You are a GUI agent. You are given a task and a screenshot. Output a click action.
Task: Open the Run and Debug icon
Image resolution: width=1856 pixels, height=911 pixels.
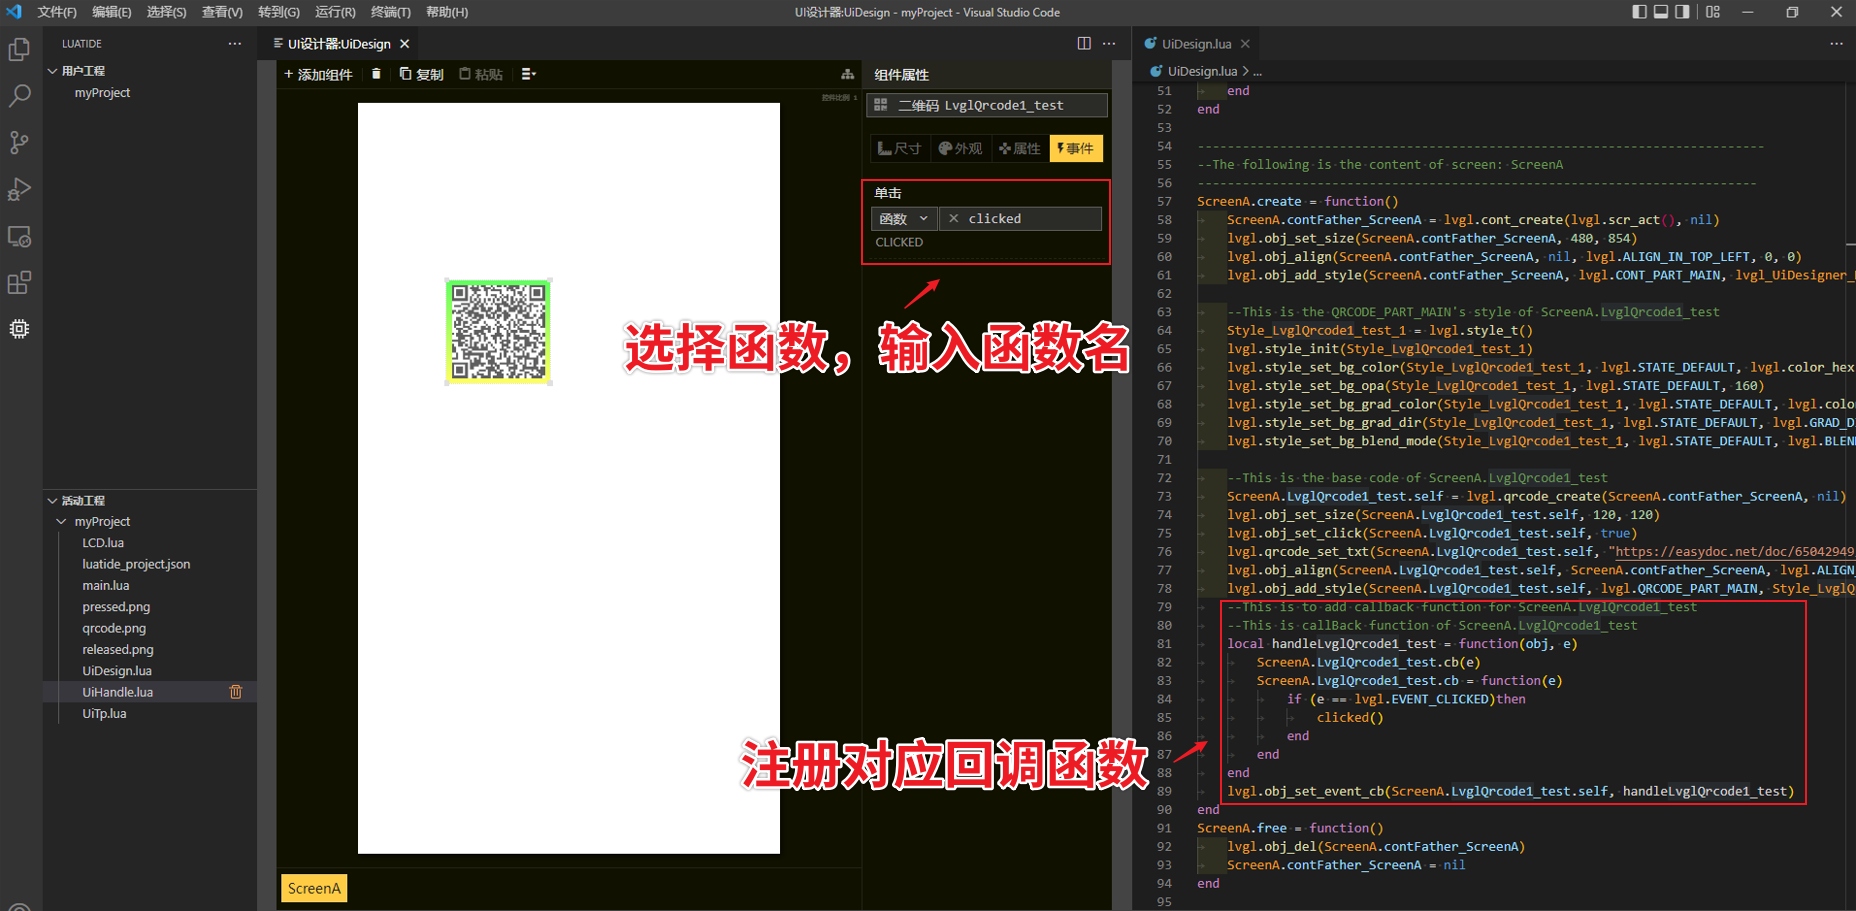(x=19, y=189)
